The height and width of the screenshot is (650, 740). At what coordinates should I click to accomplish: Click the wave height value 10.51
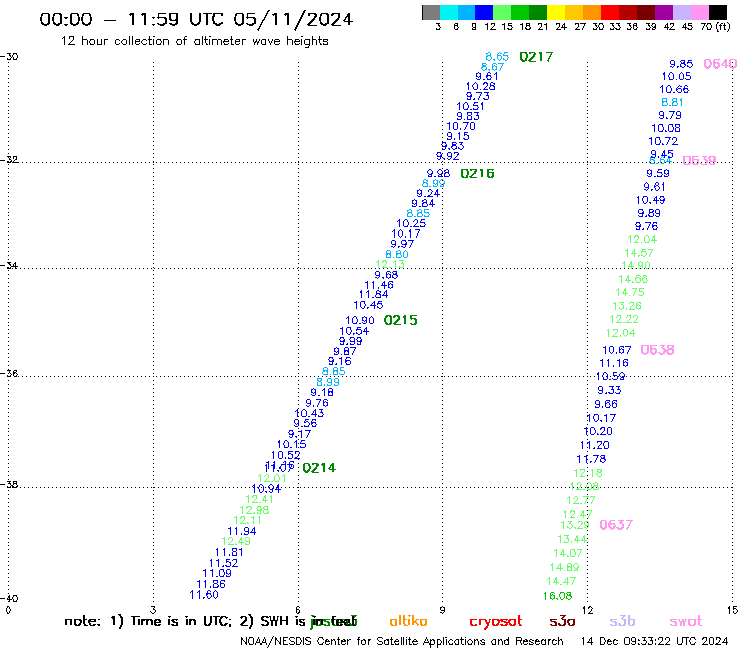[x=470, y=107]
